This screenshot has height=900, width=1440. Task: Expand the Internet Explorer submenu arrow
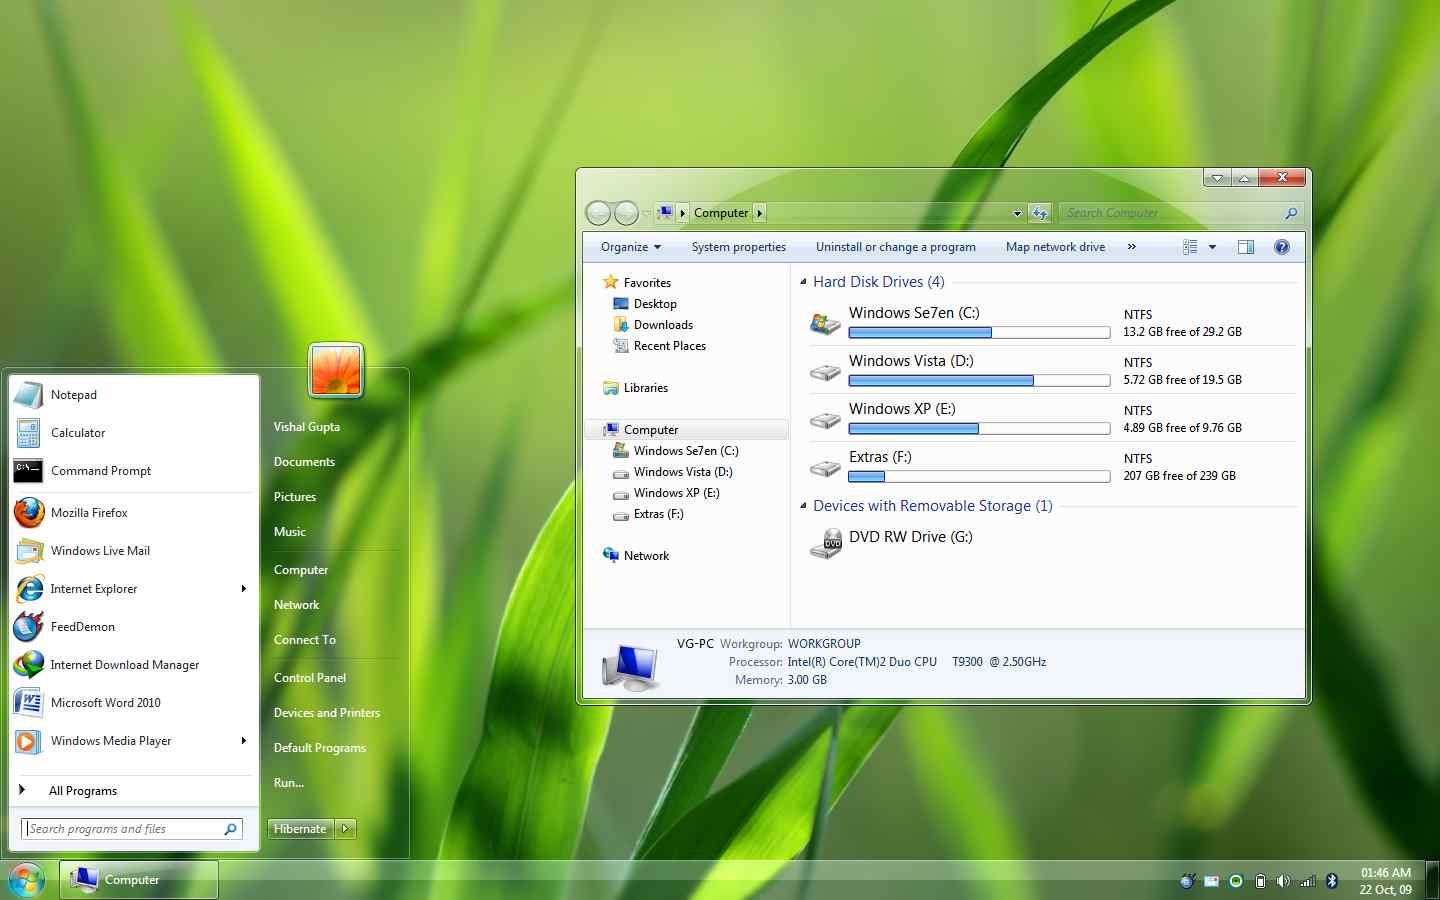243,589
